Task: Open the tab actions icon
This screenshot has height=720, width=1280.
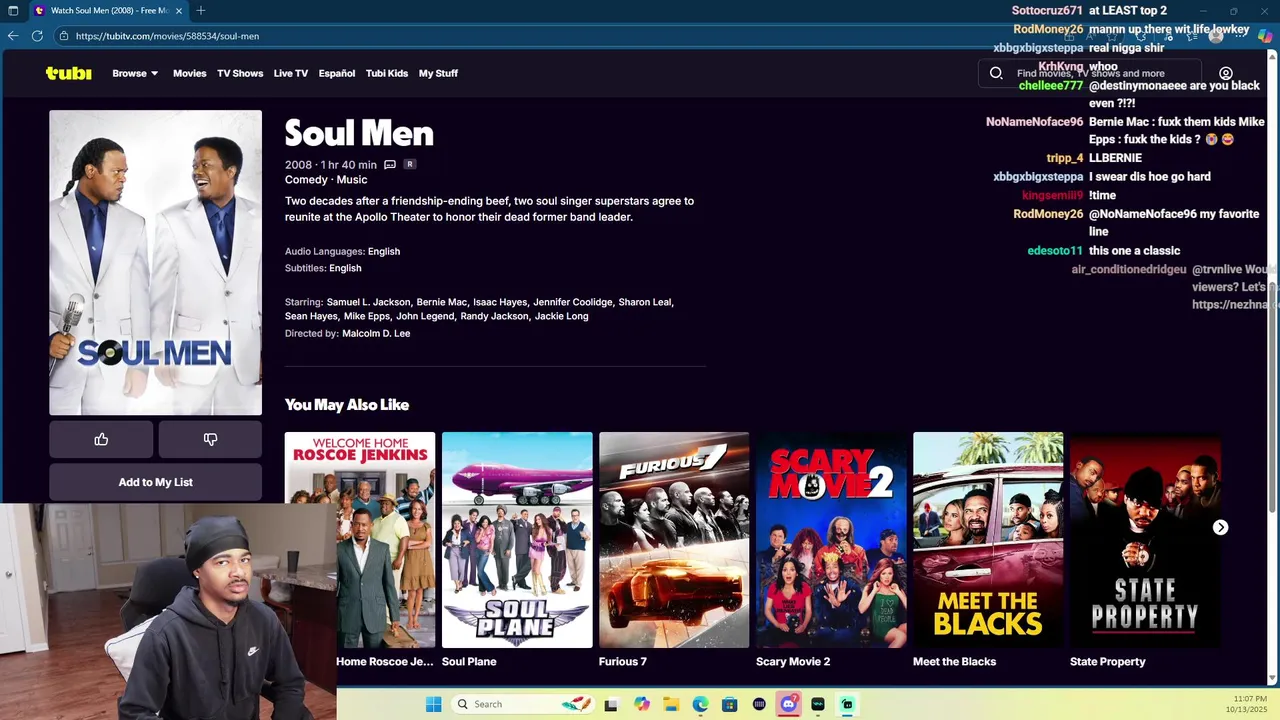Action: (x=13, y=11)
